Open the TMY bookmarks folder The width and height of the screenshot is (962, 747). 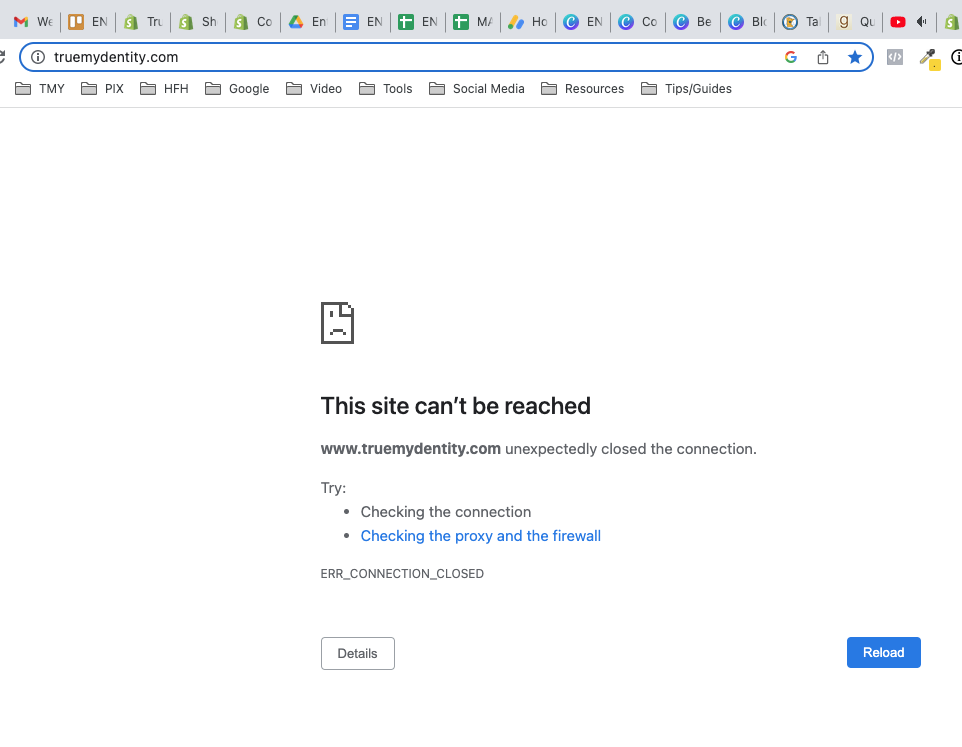tap(40, 89)
